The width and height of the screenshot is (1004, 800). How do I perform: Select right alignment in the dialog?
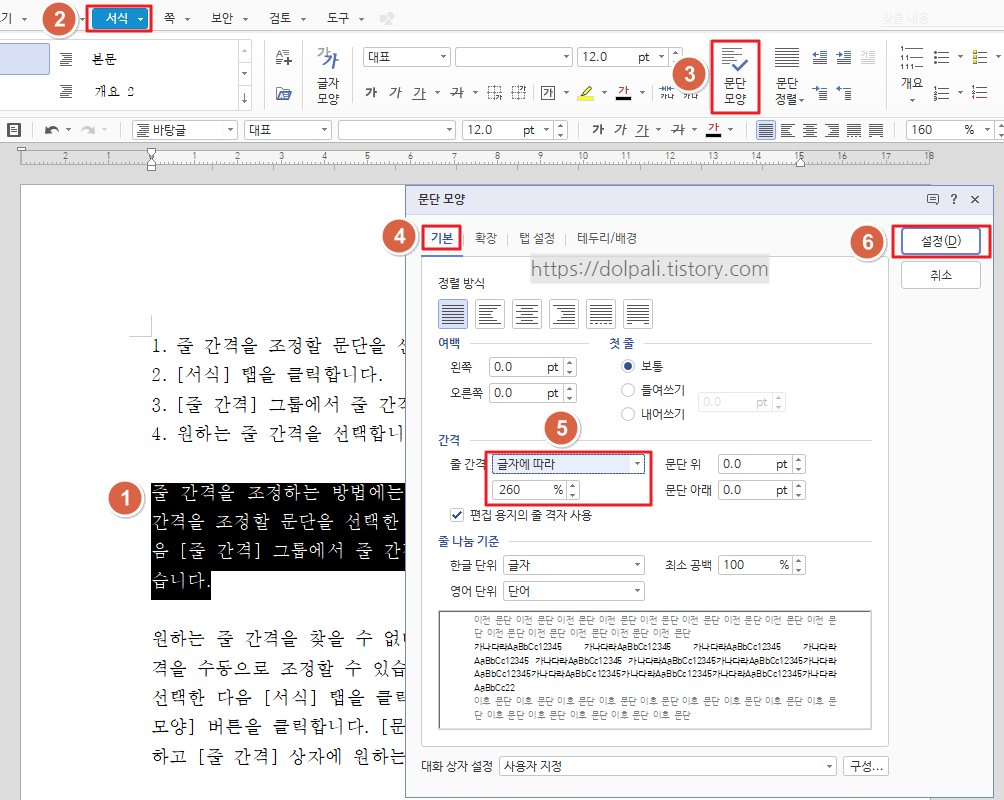(564, 314)
